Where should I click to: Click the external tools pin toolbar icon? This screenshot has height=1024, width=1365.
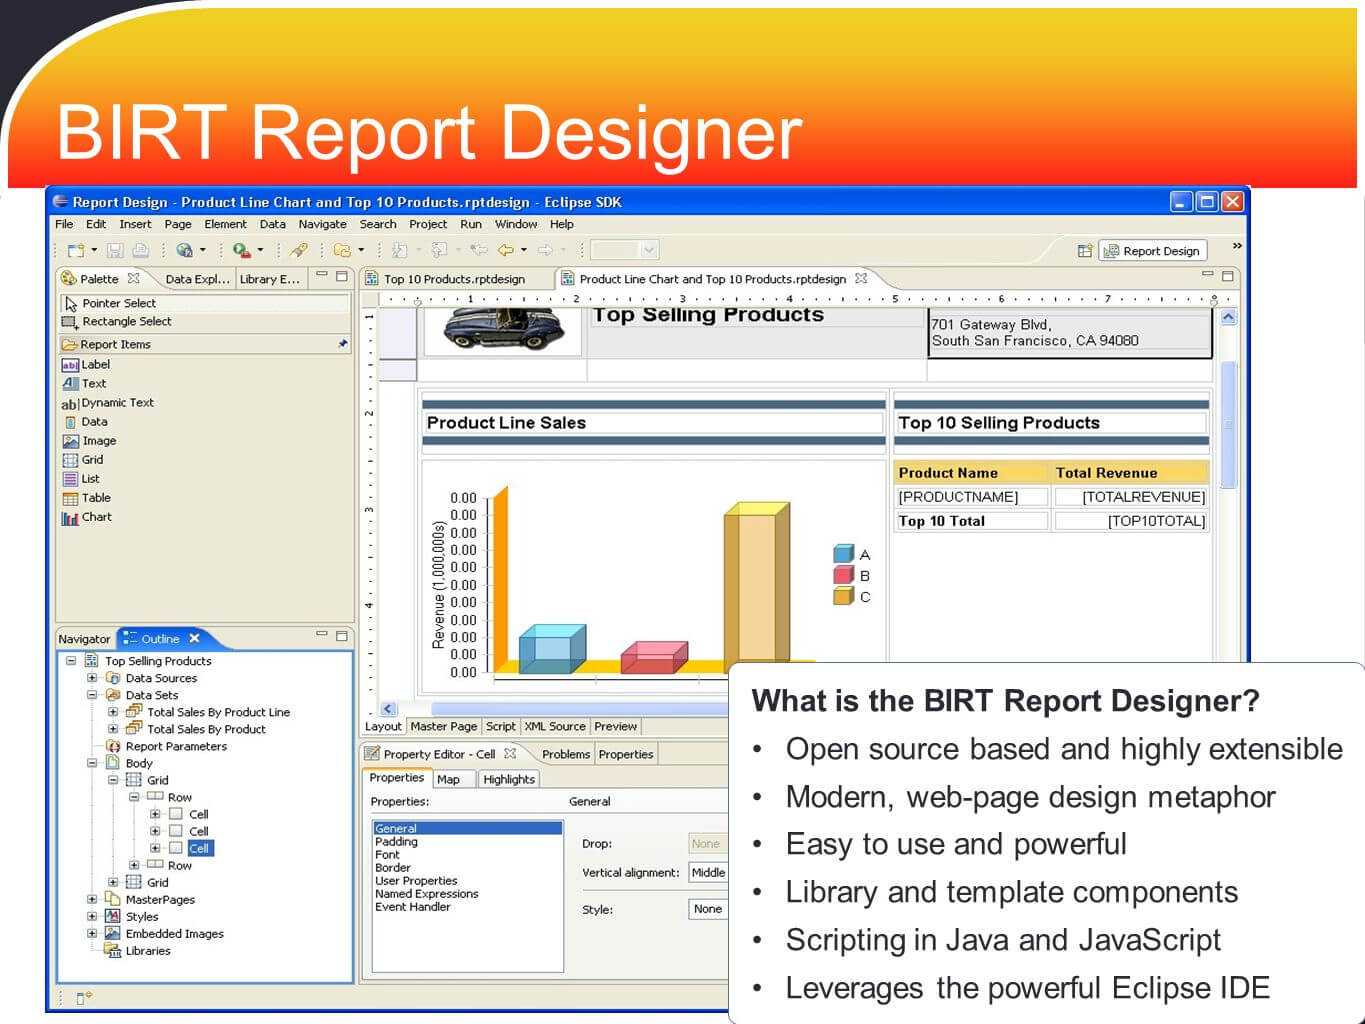(299, 250)
